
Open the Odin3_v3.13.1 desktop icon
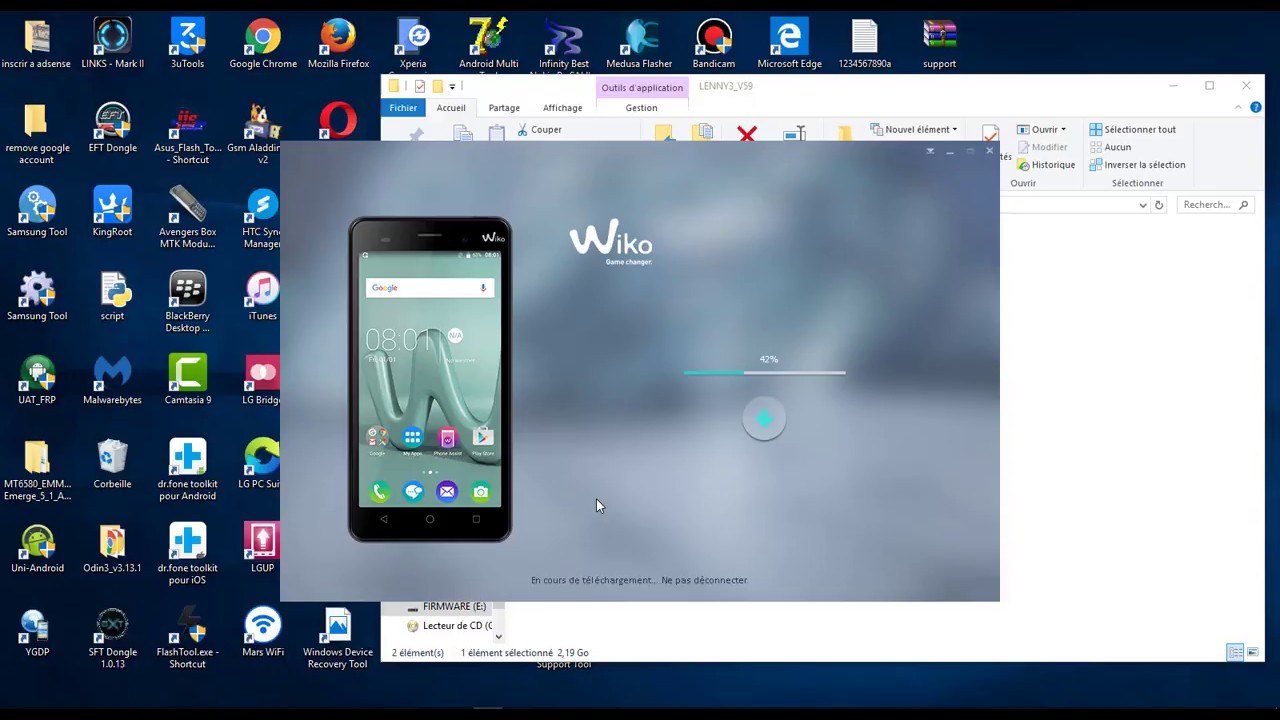(x=112, y=547)
